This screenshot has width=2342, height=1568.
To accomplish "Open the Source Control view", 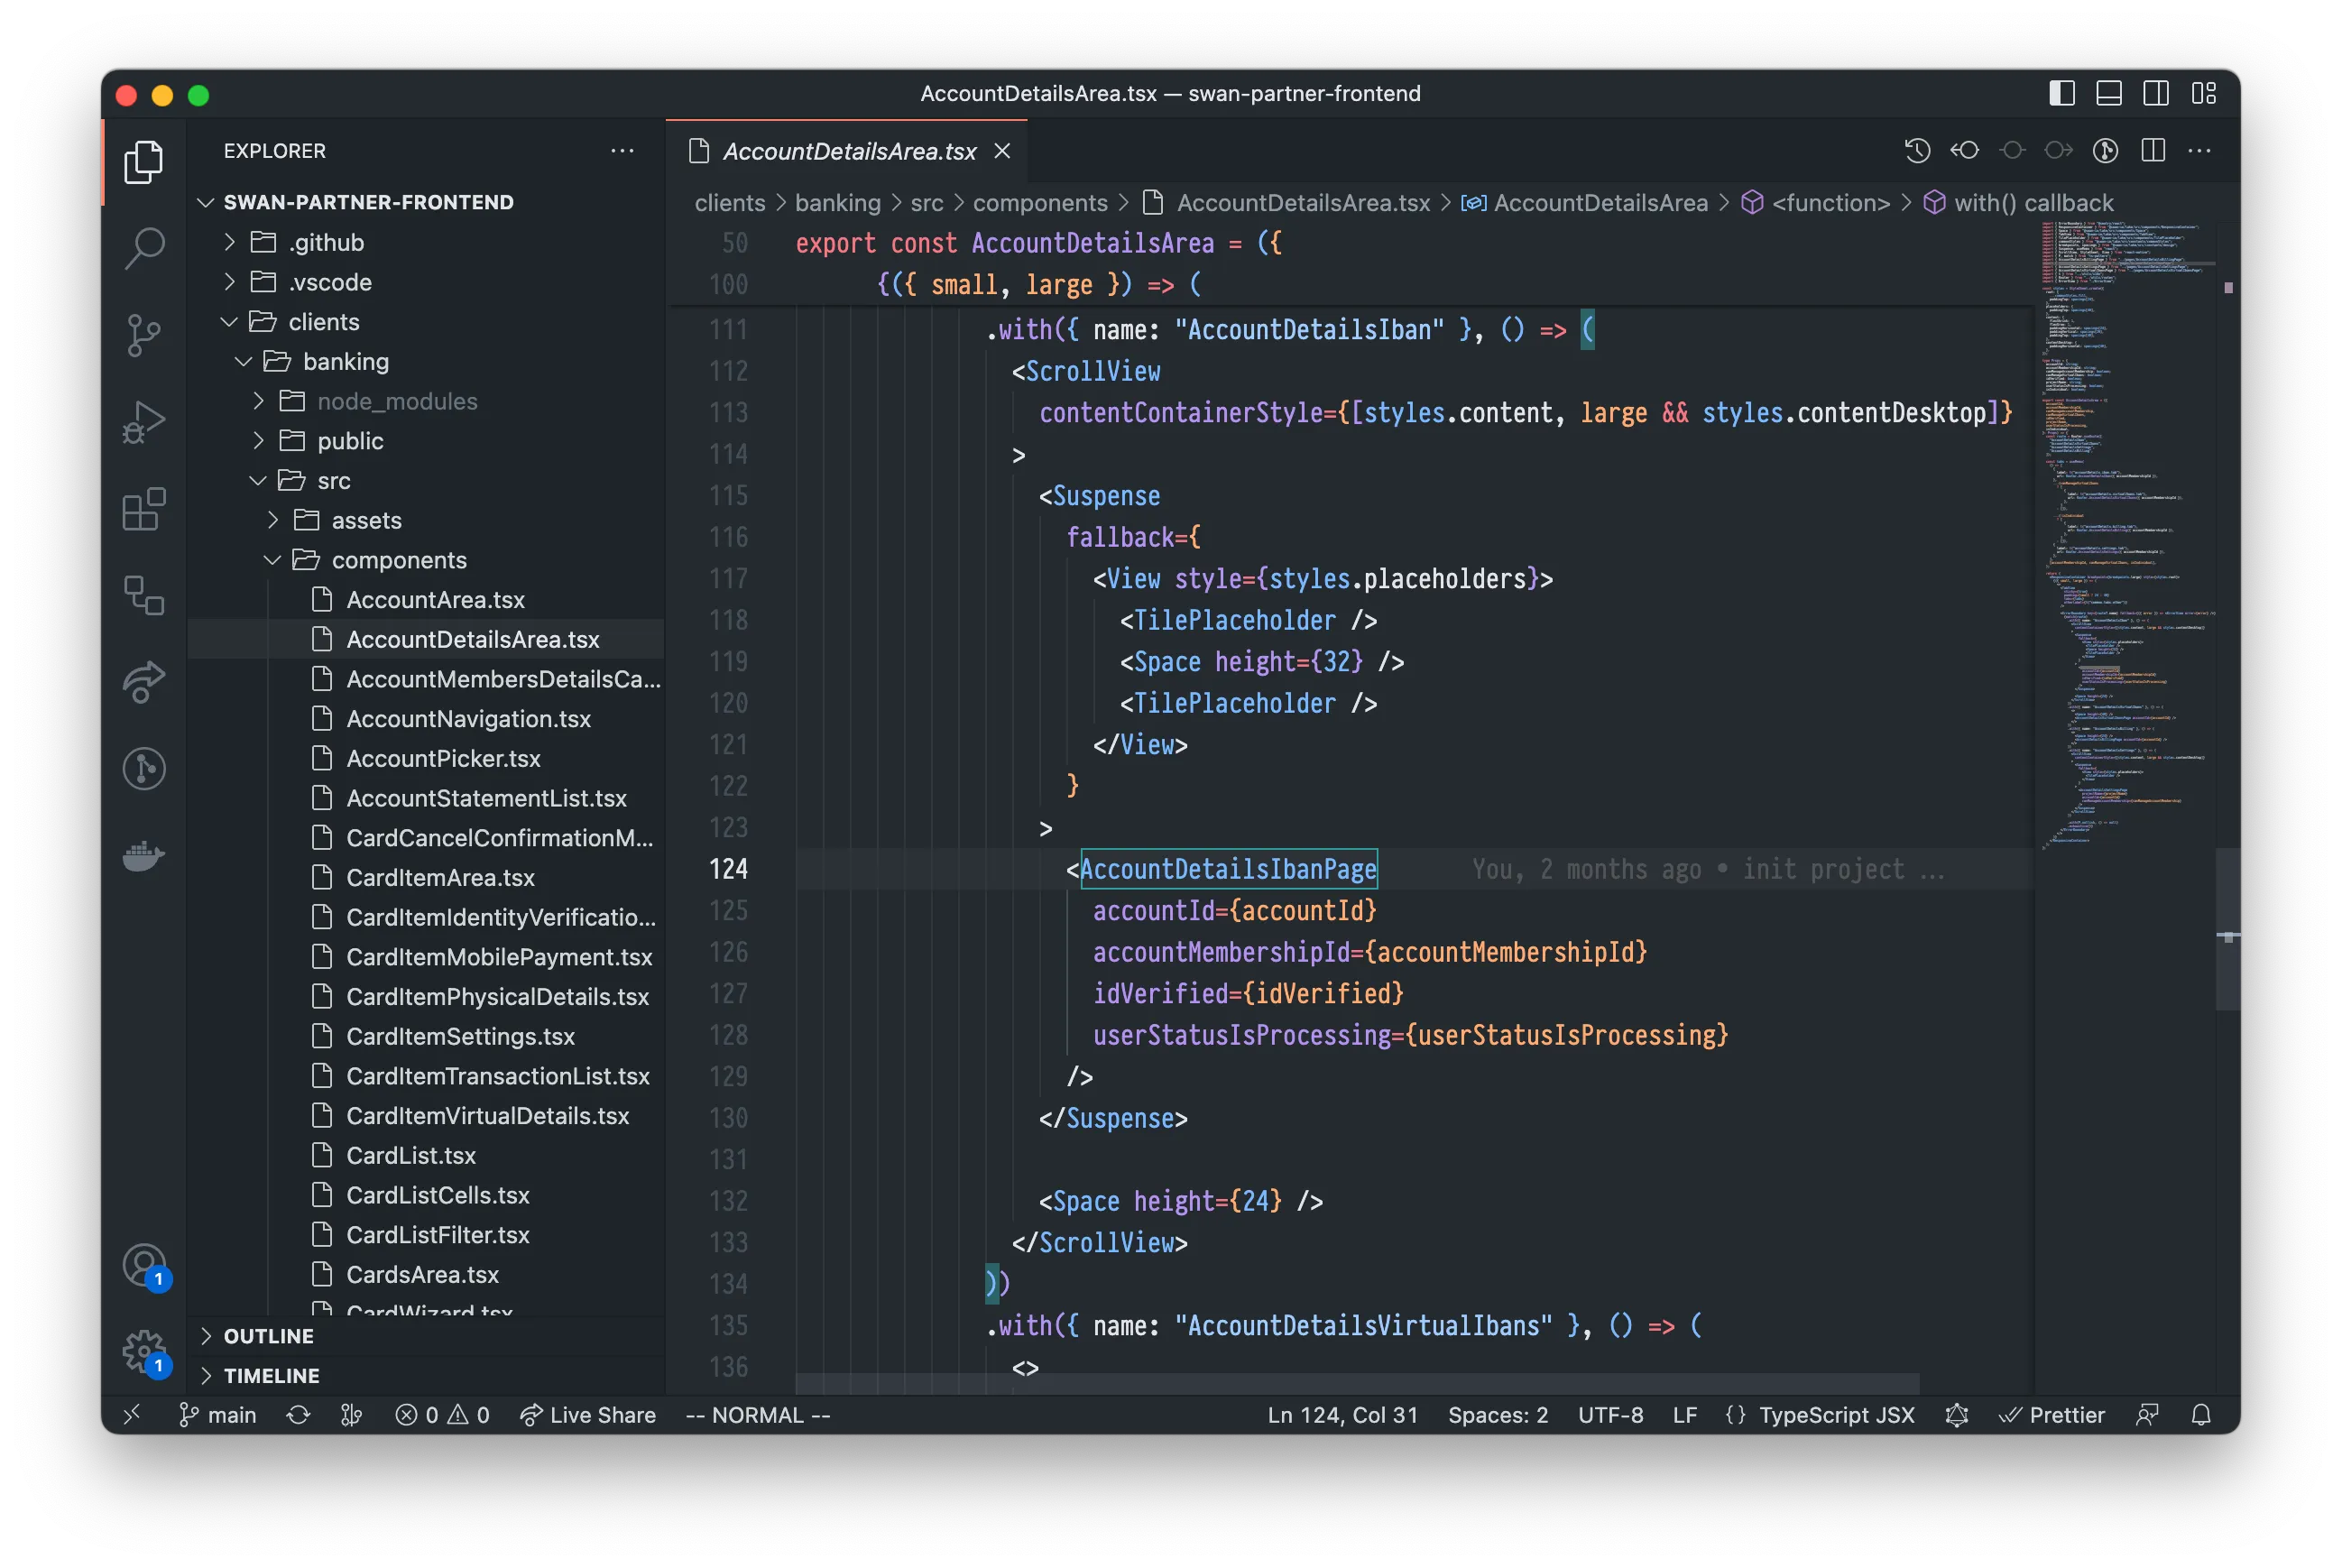I will click(144, 334).
